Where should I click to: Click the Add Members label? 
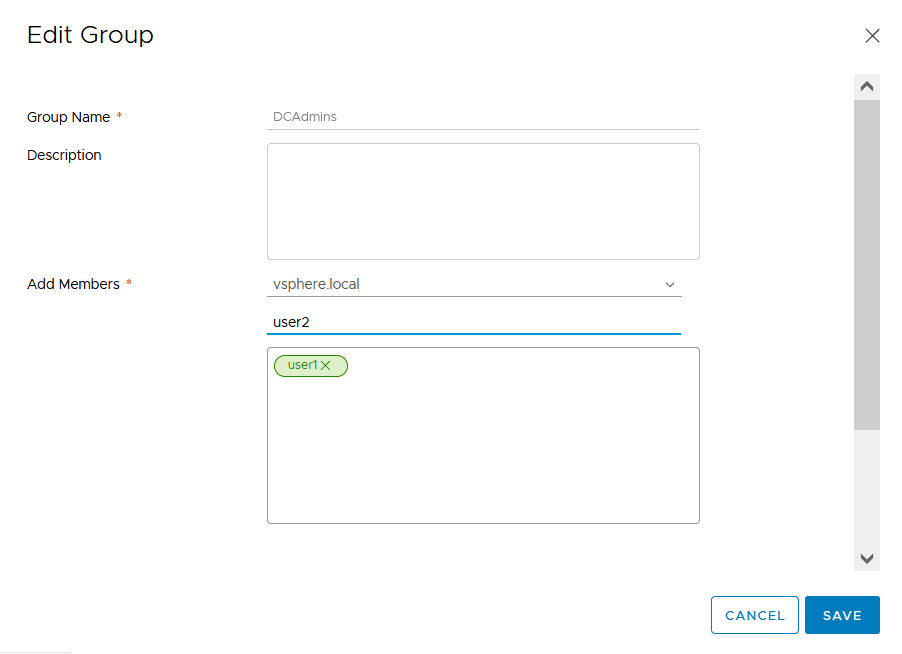[72, 283]
